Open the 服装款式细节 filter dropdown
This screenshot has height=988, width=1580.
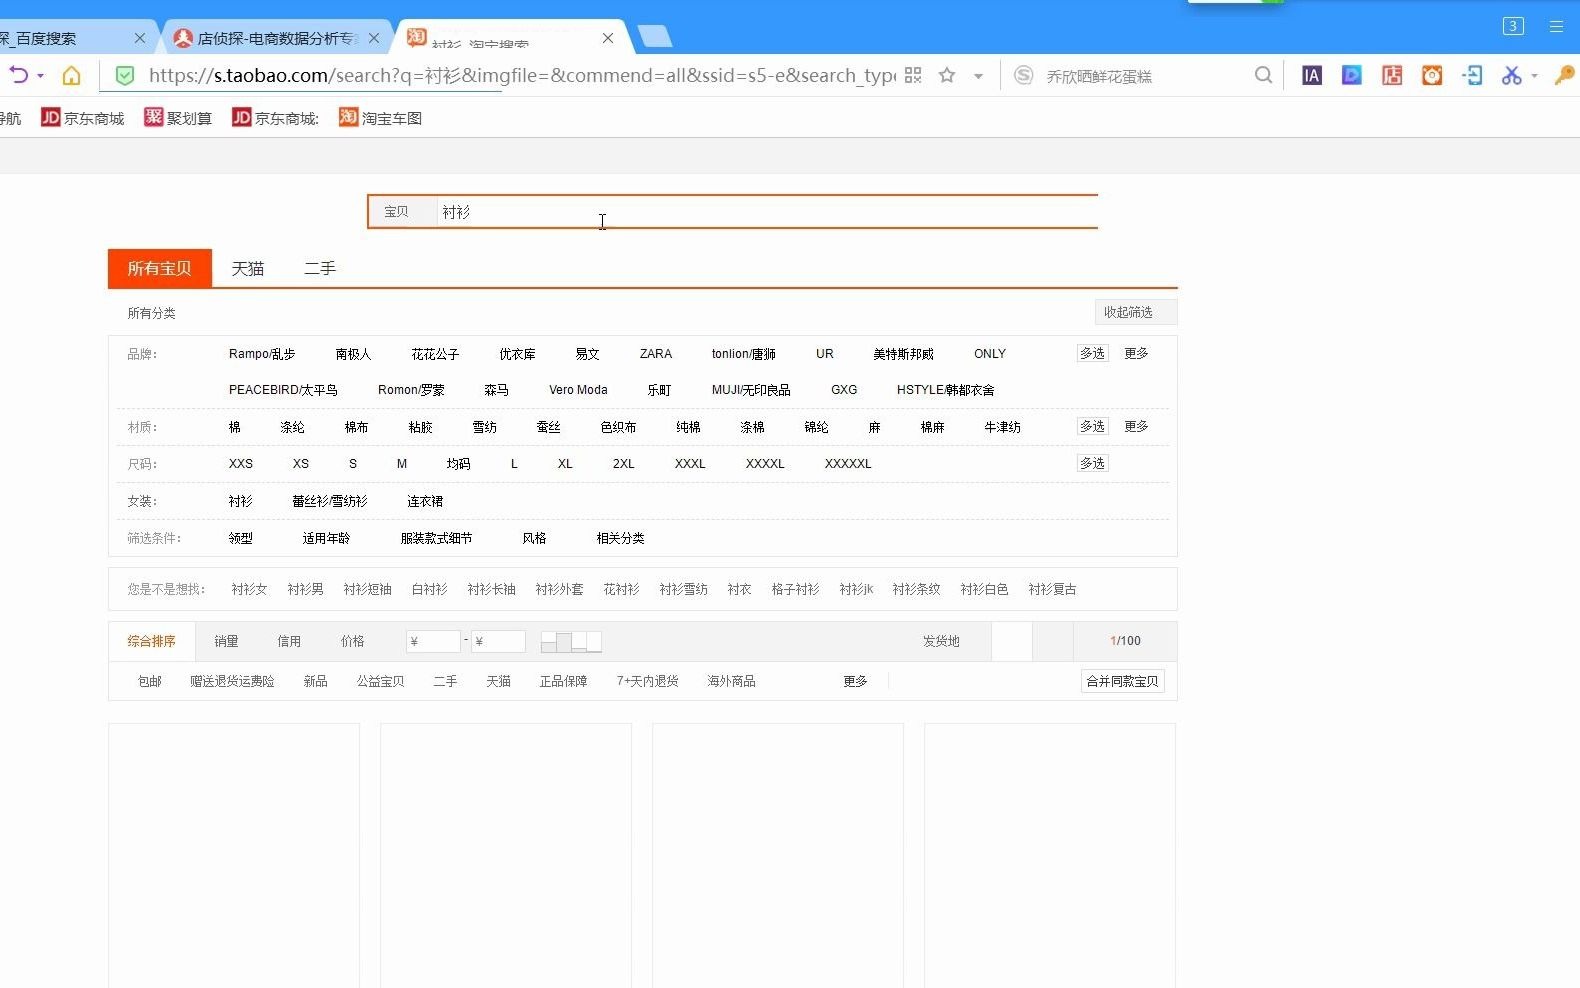click(x=436, y=538)
